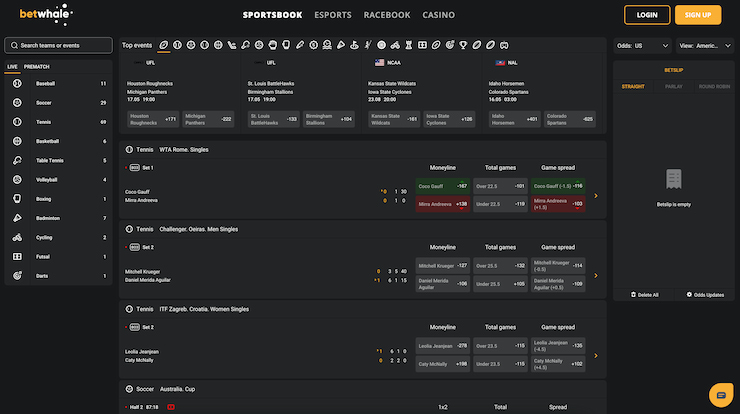Expand Krueger vs Merida Aguilar markets arrow
Image resolution: width=740 pixels, height=414 pixels.
596,275
